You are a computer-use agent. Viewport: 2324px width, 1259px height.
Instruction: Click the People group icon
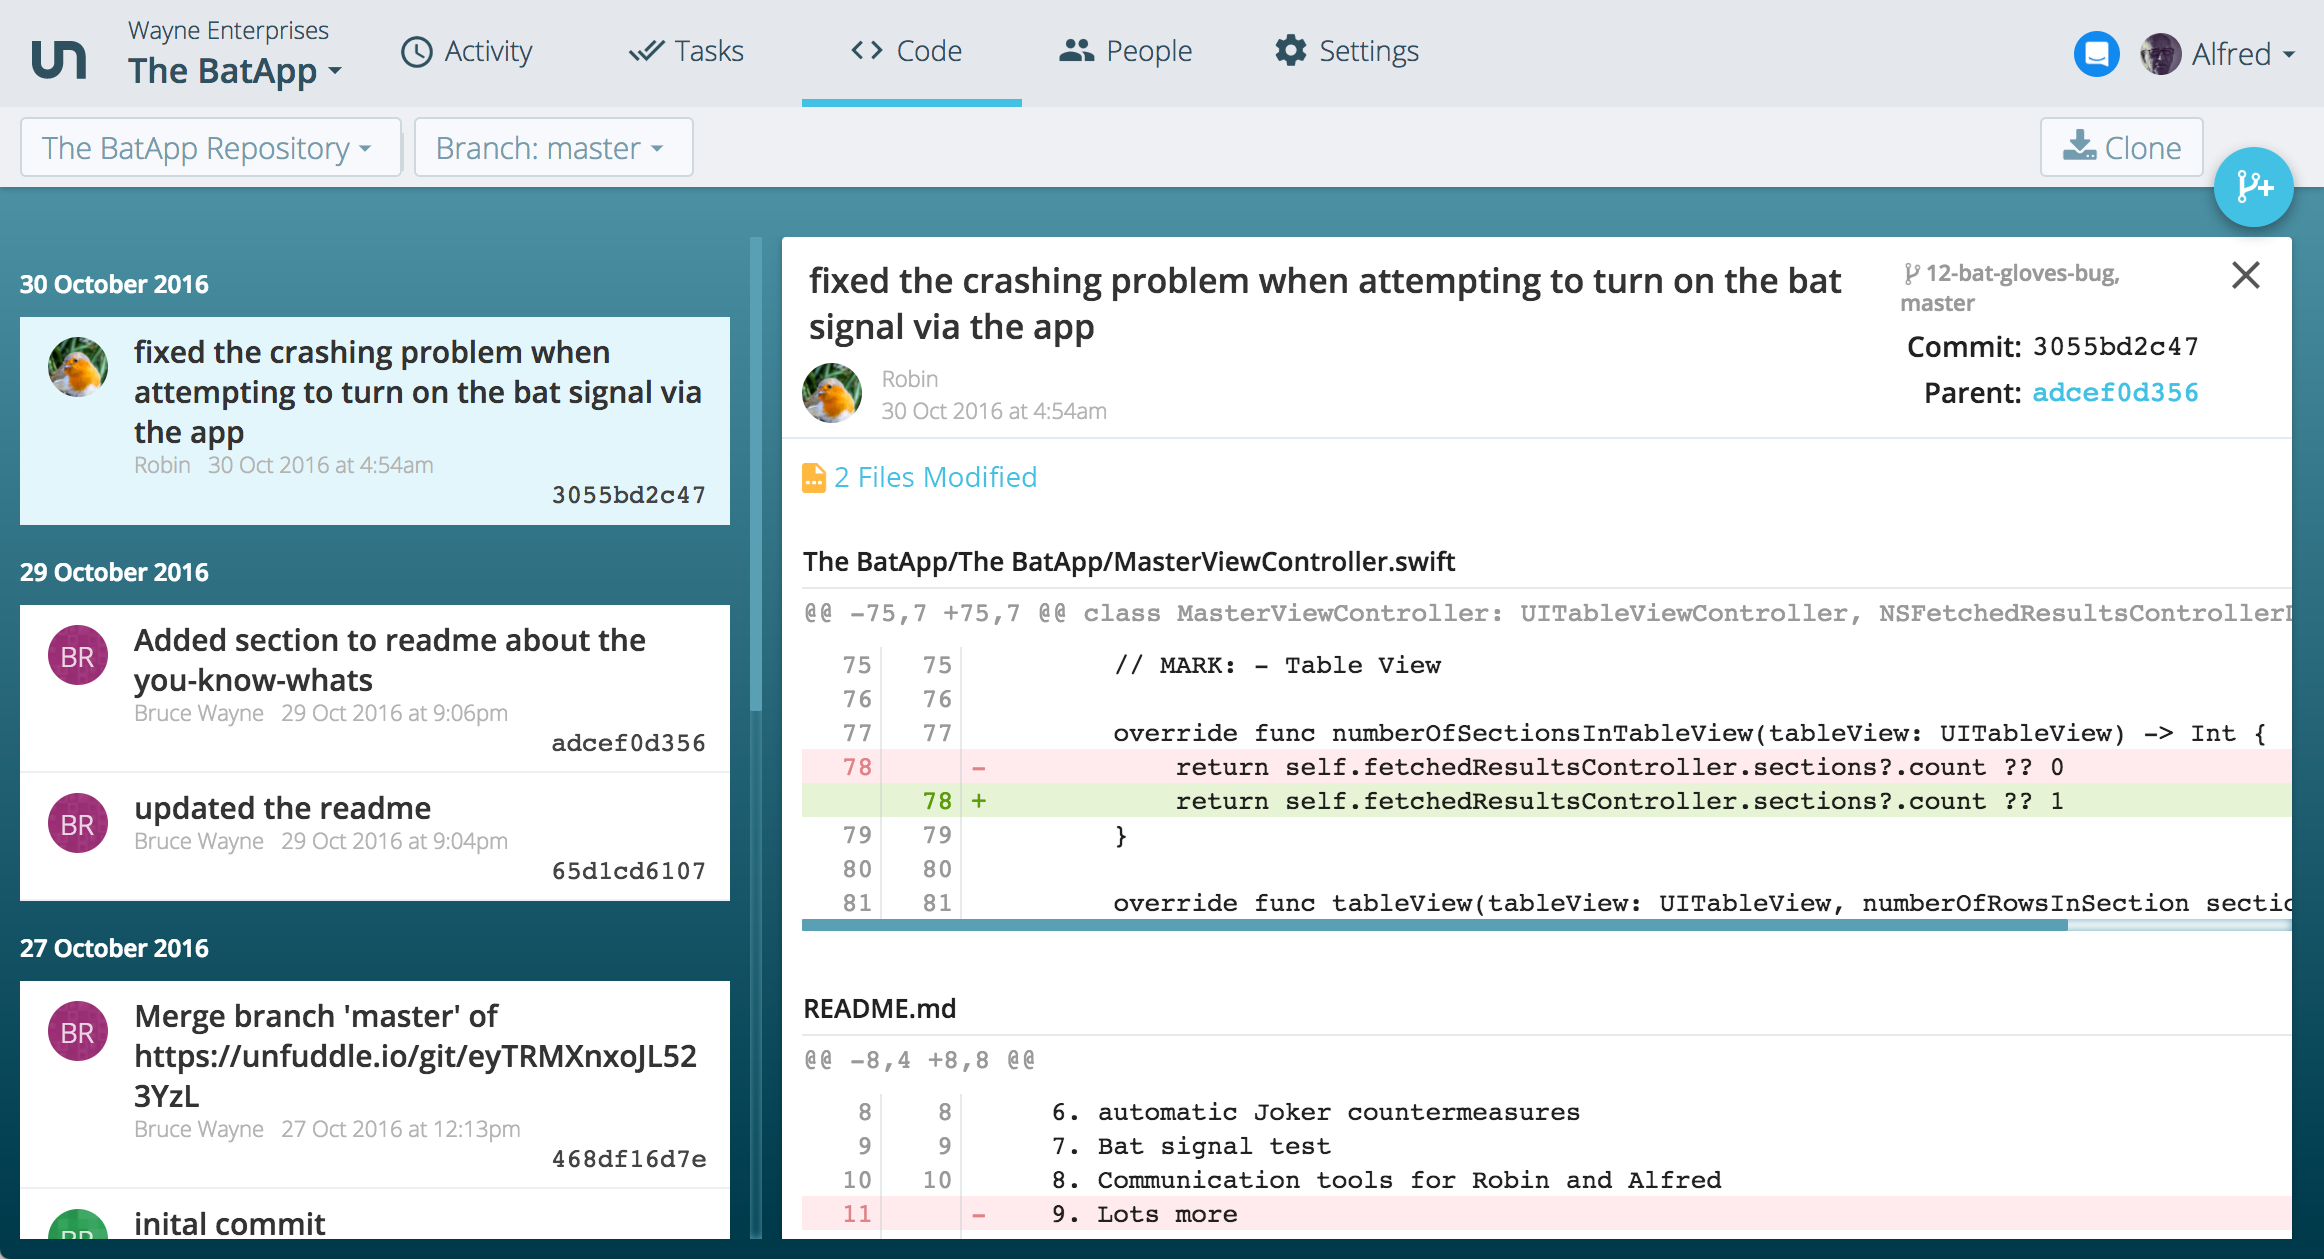pyautogui.click(x=1076, y=50)
